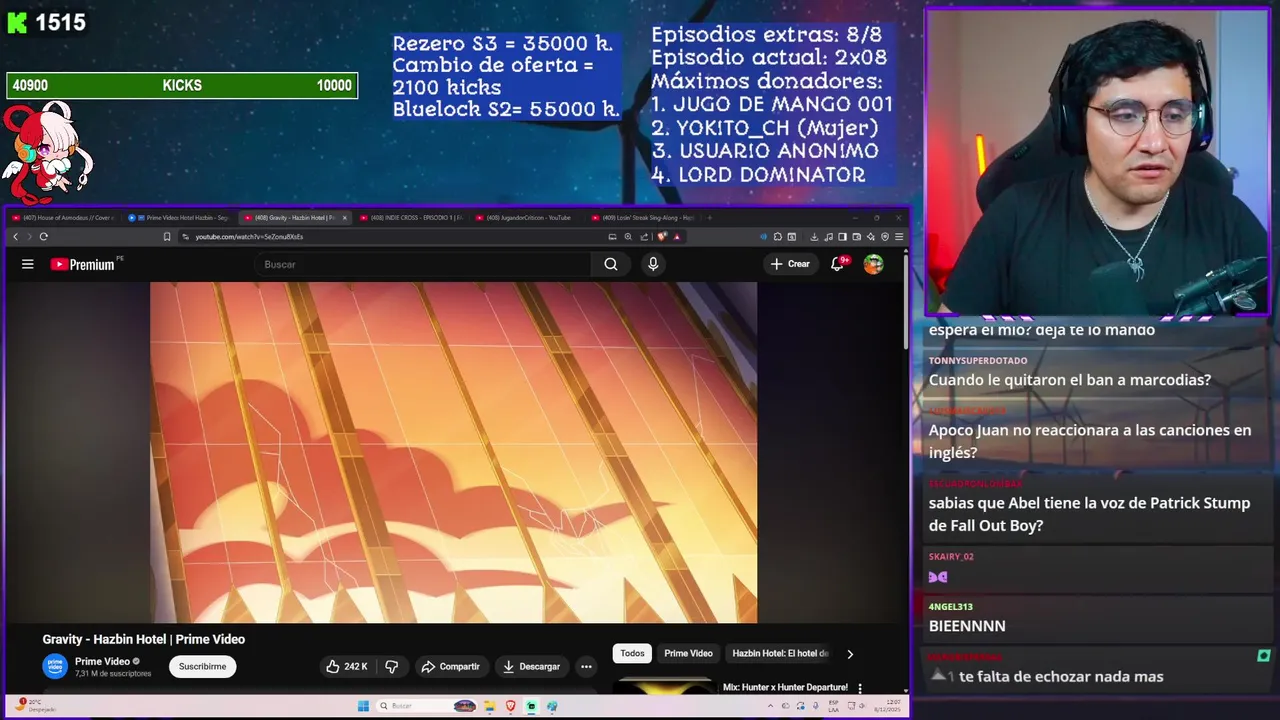Click chat message 'Cuando le quitaron el ban a marcodias?'
Screen dimensions: 1280x720
click(x=1070, y=380)
